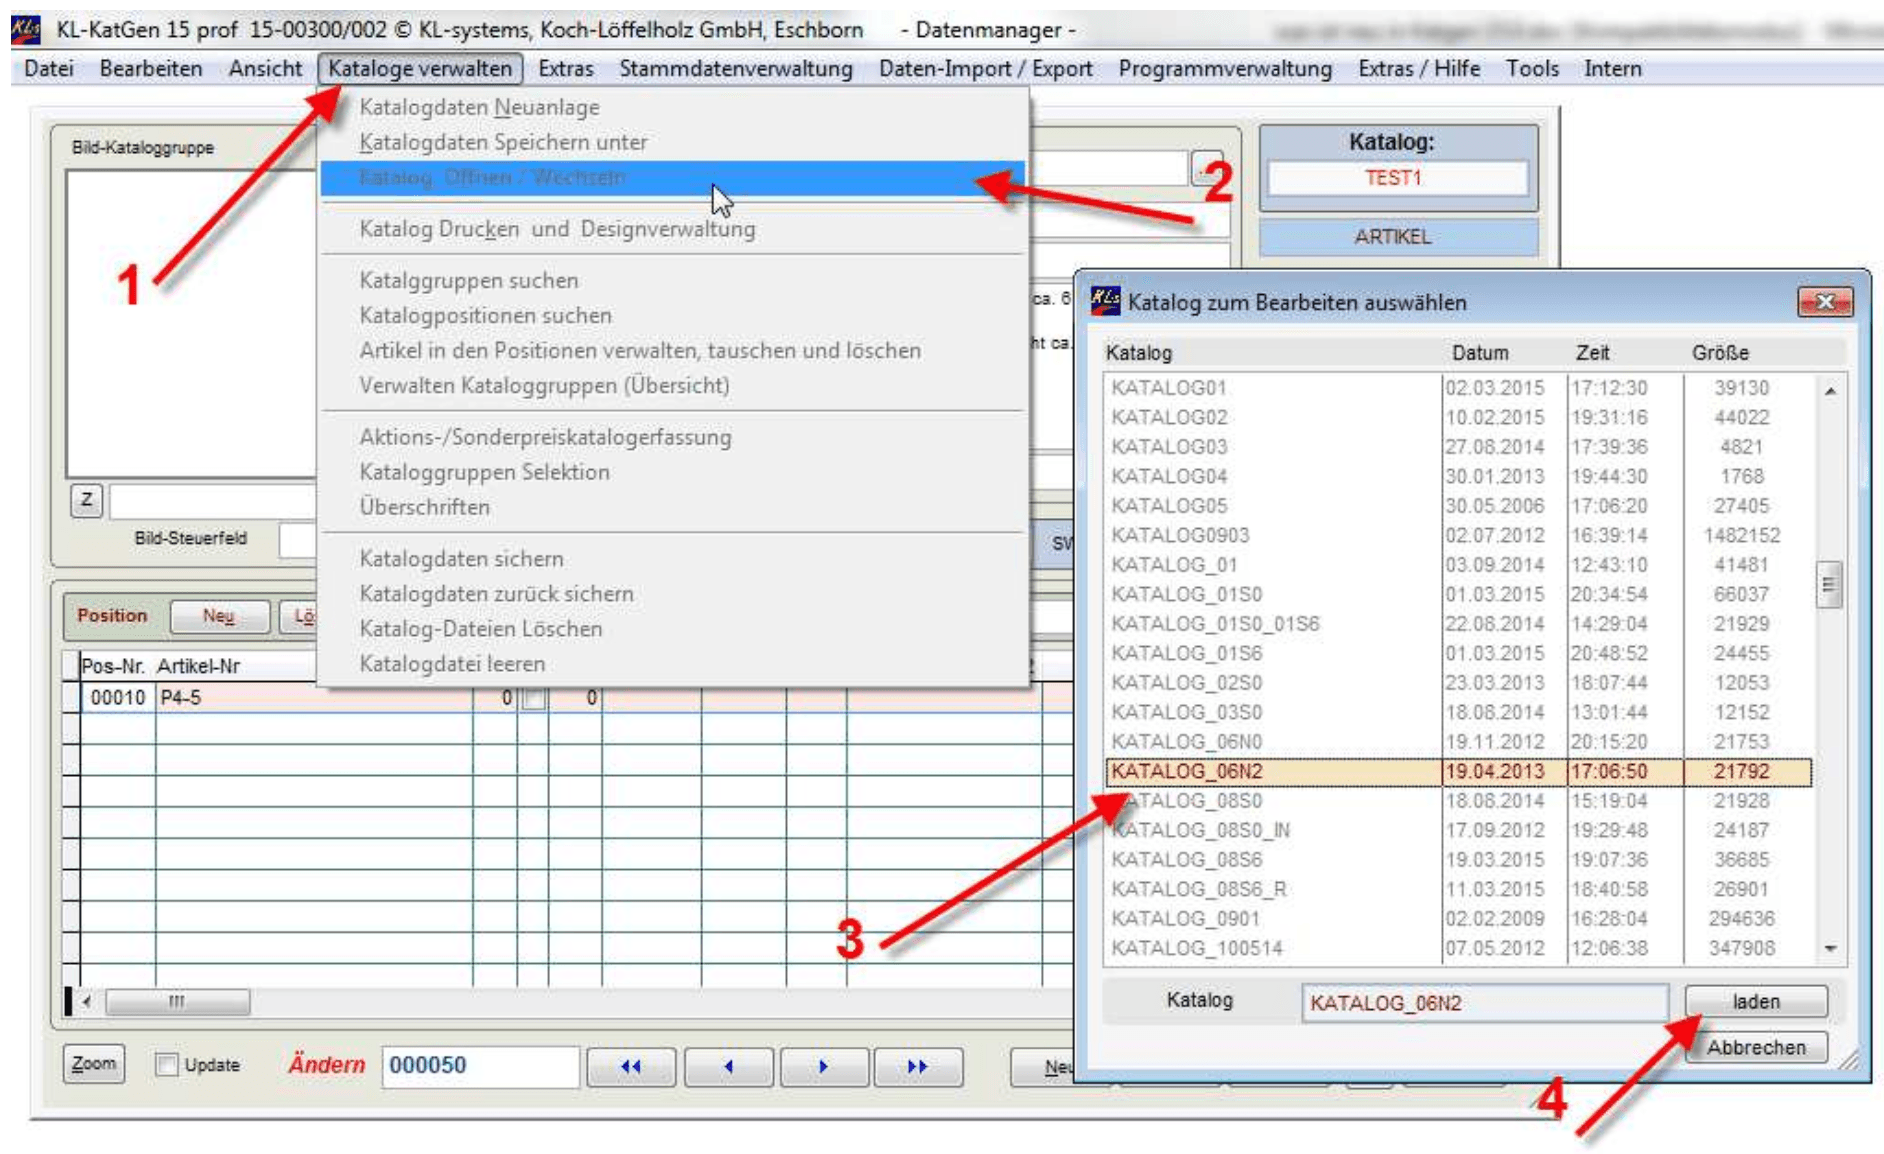
Task: Open the Tools menu
Action: click(x=1533, y=69)
